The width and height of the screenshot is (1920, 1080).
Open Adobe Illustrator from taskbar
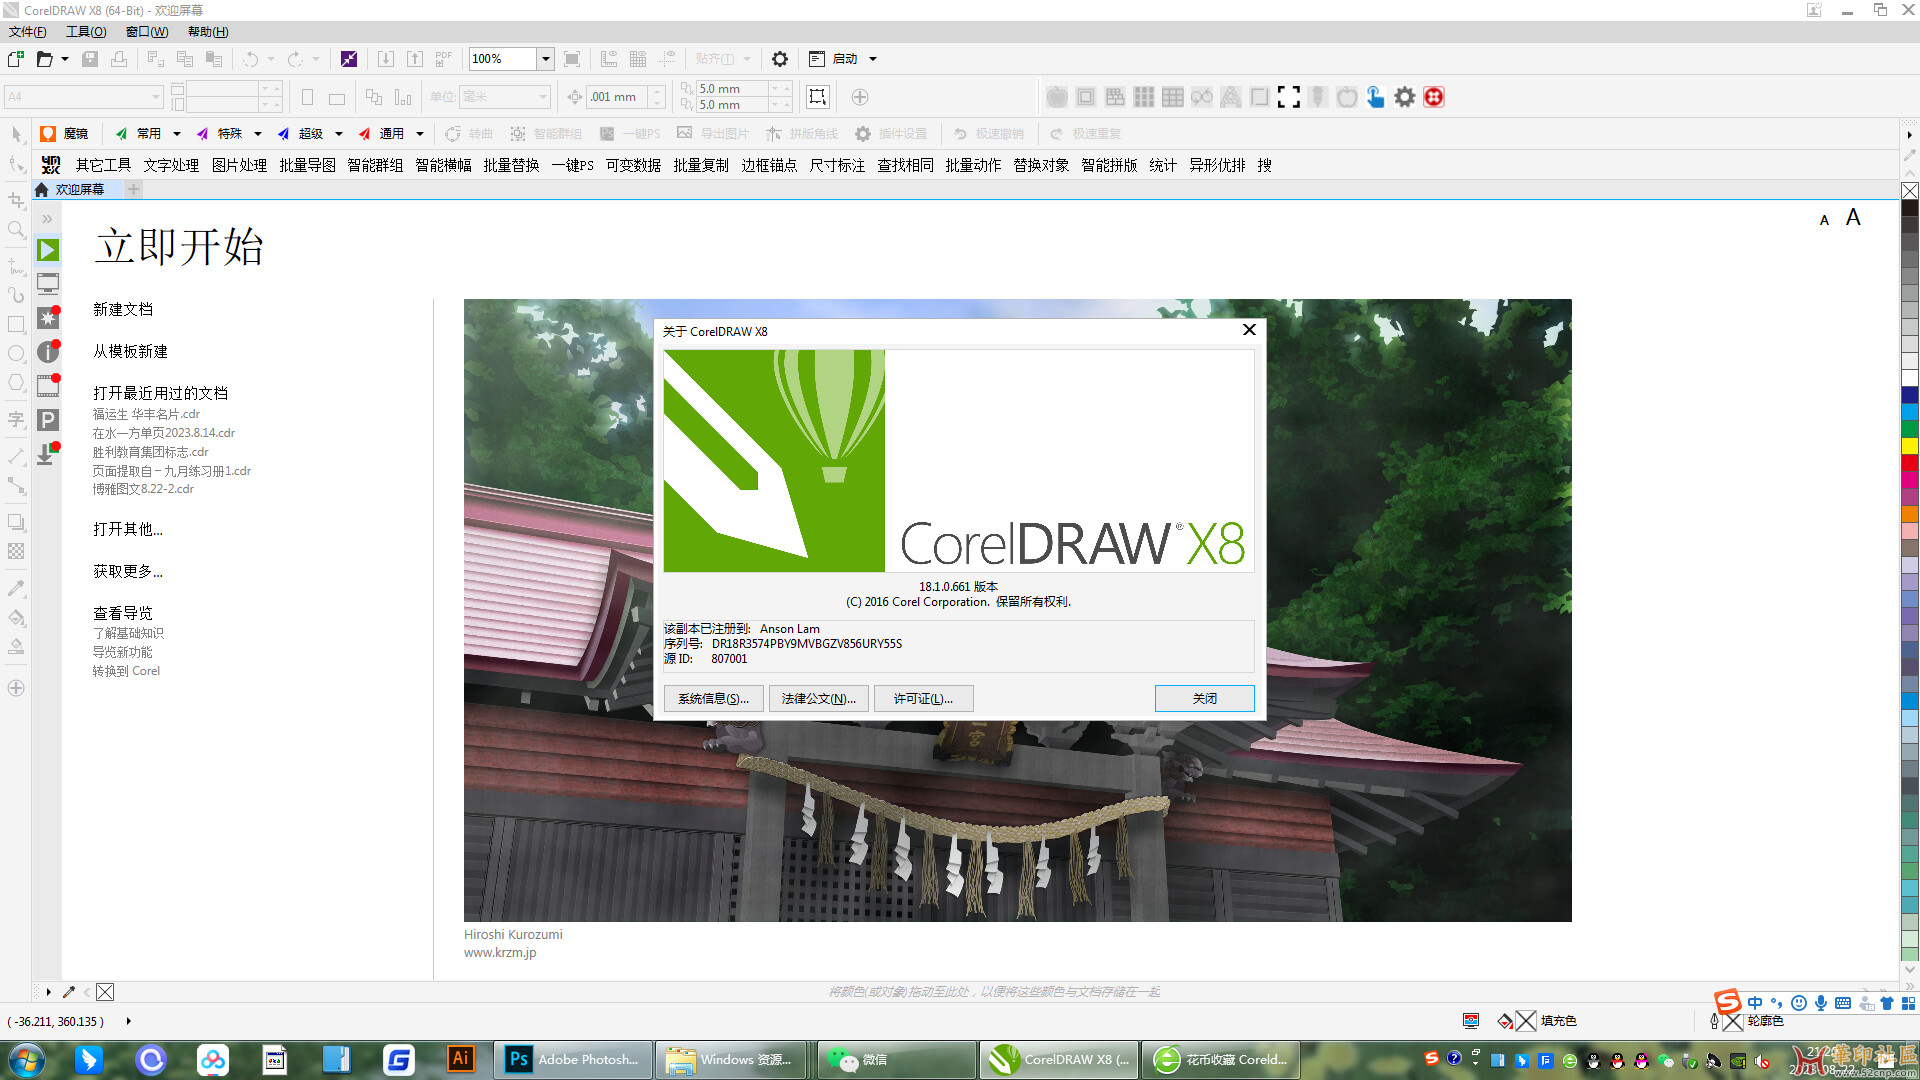pos(460,1059)
